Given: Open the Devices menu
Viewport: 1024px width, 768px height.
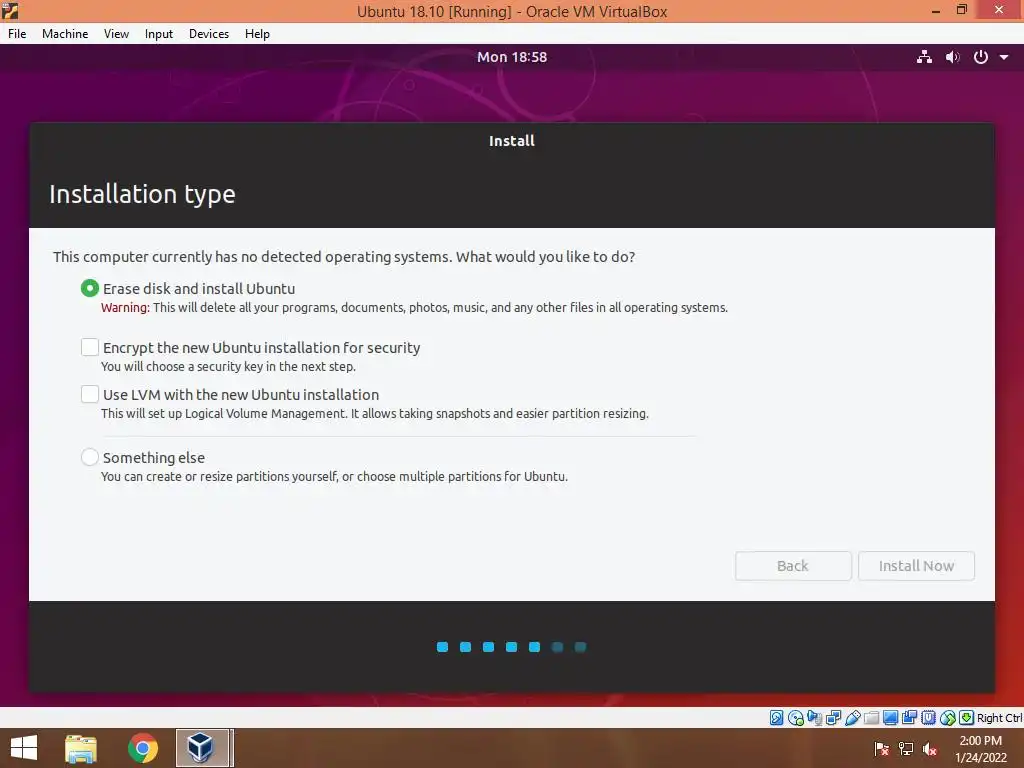Looking at the screenshot, I should click(208, 34).
